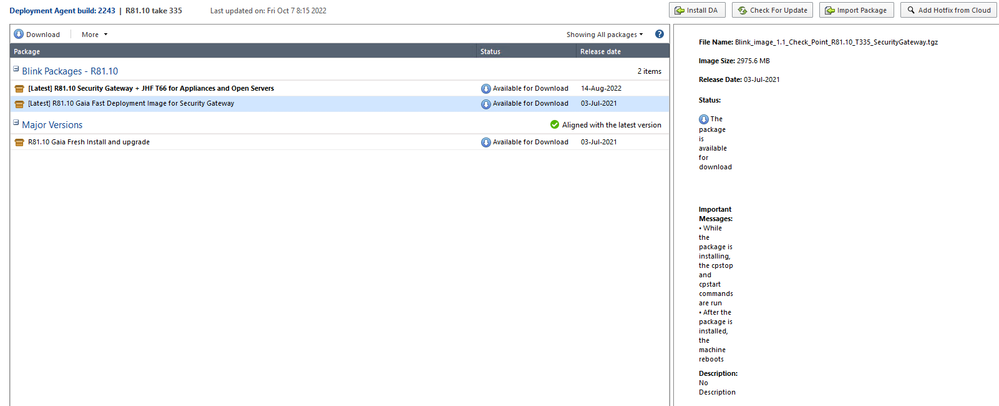999x406 pixels.
Task: Collapse the Blink Packages - R81.10 group
Action: point(16,69)
